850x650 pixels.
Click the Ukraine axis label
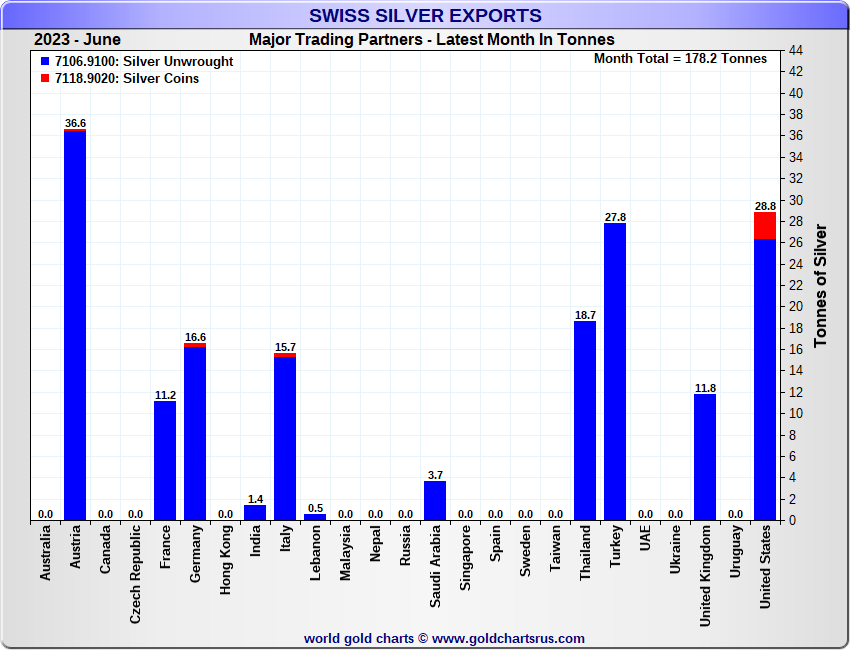click(675, 549)
